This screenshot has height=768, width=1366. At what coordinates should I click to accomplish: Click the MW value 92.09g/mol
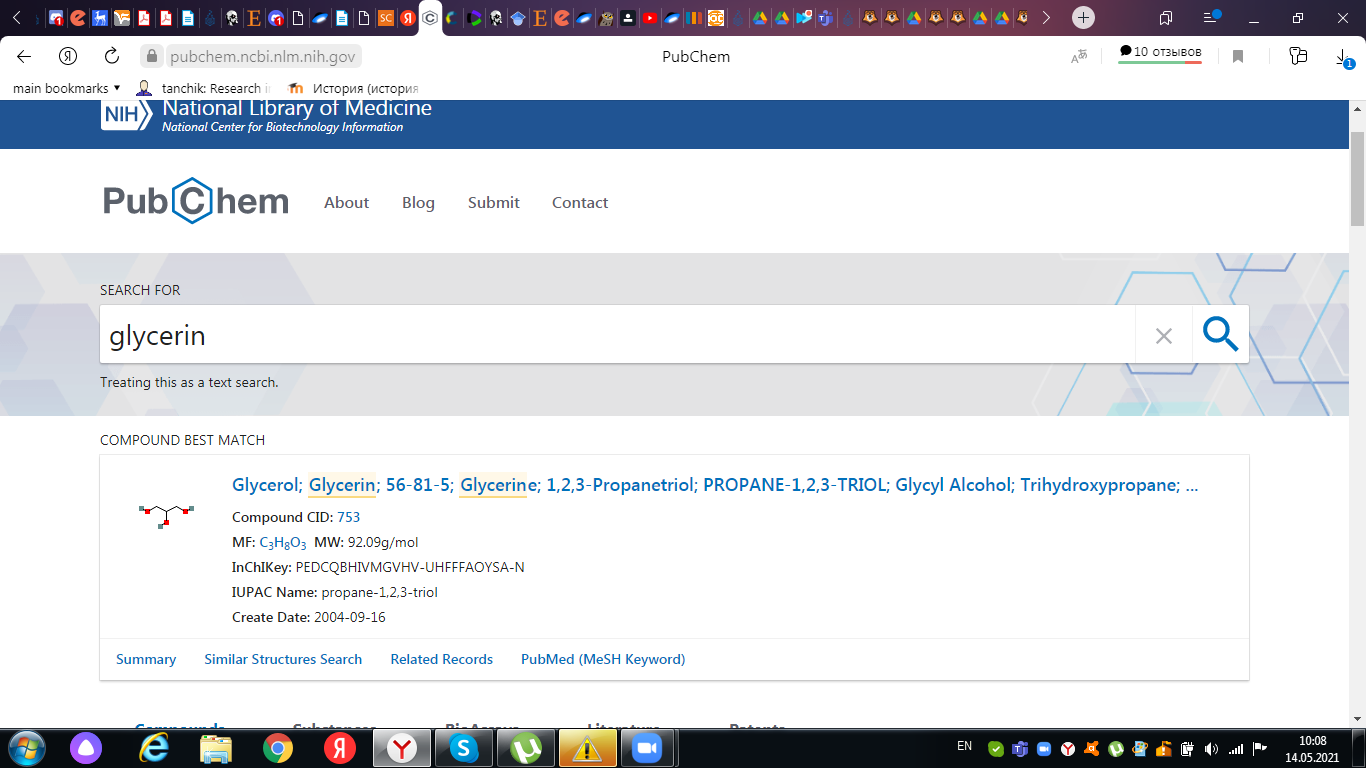click(383, 542)
